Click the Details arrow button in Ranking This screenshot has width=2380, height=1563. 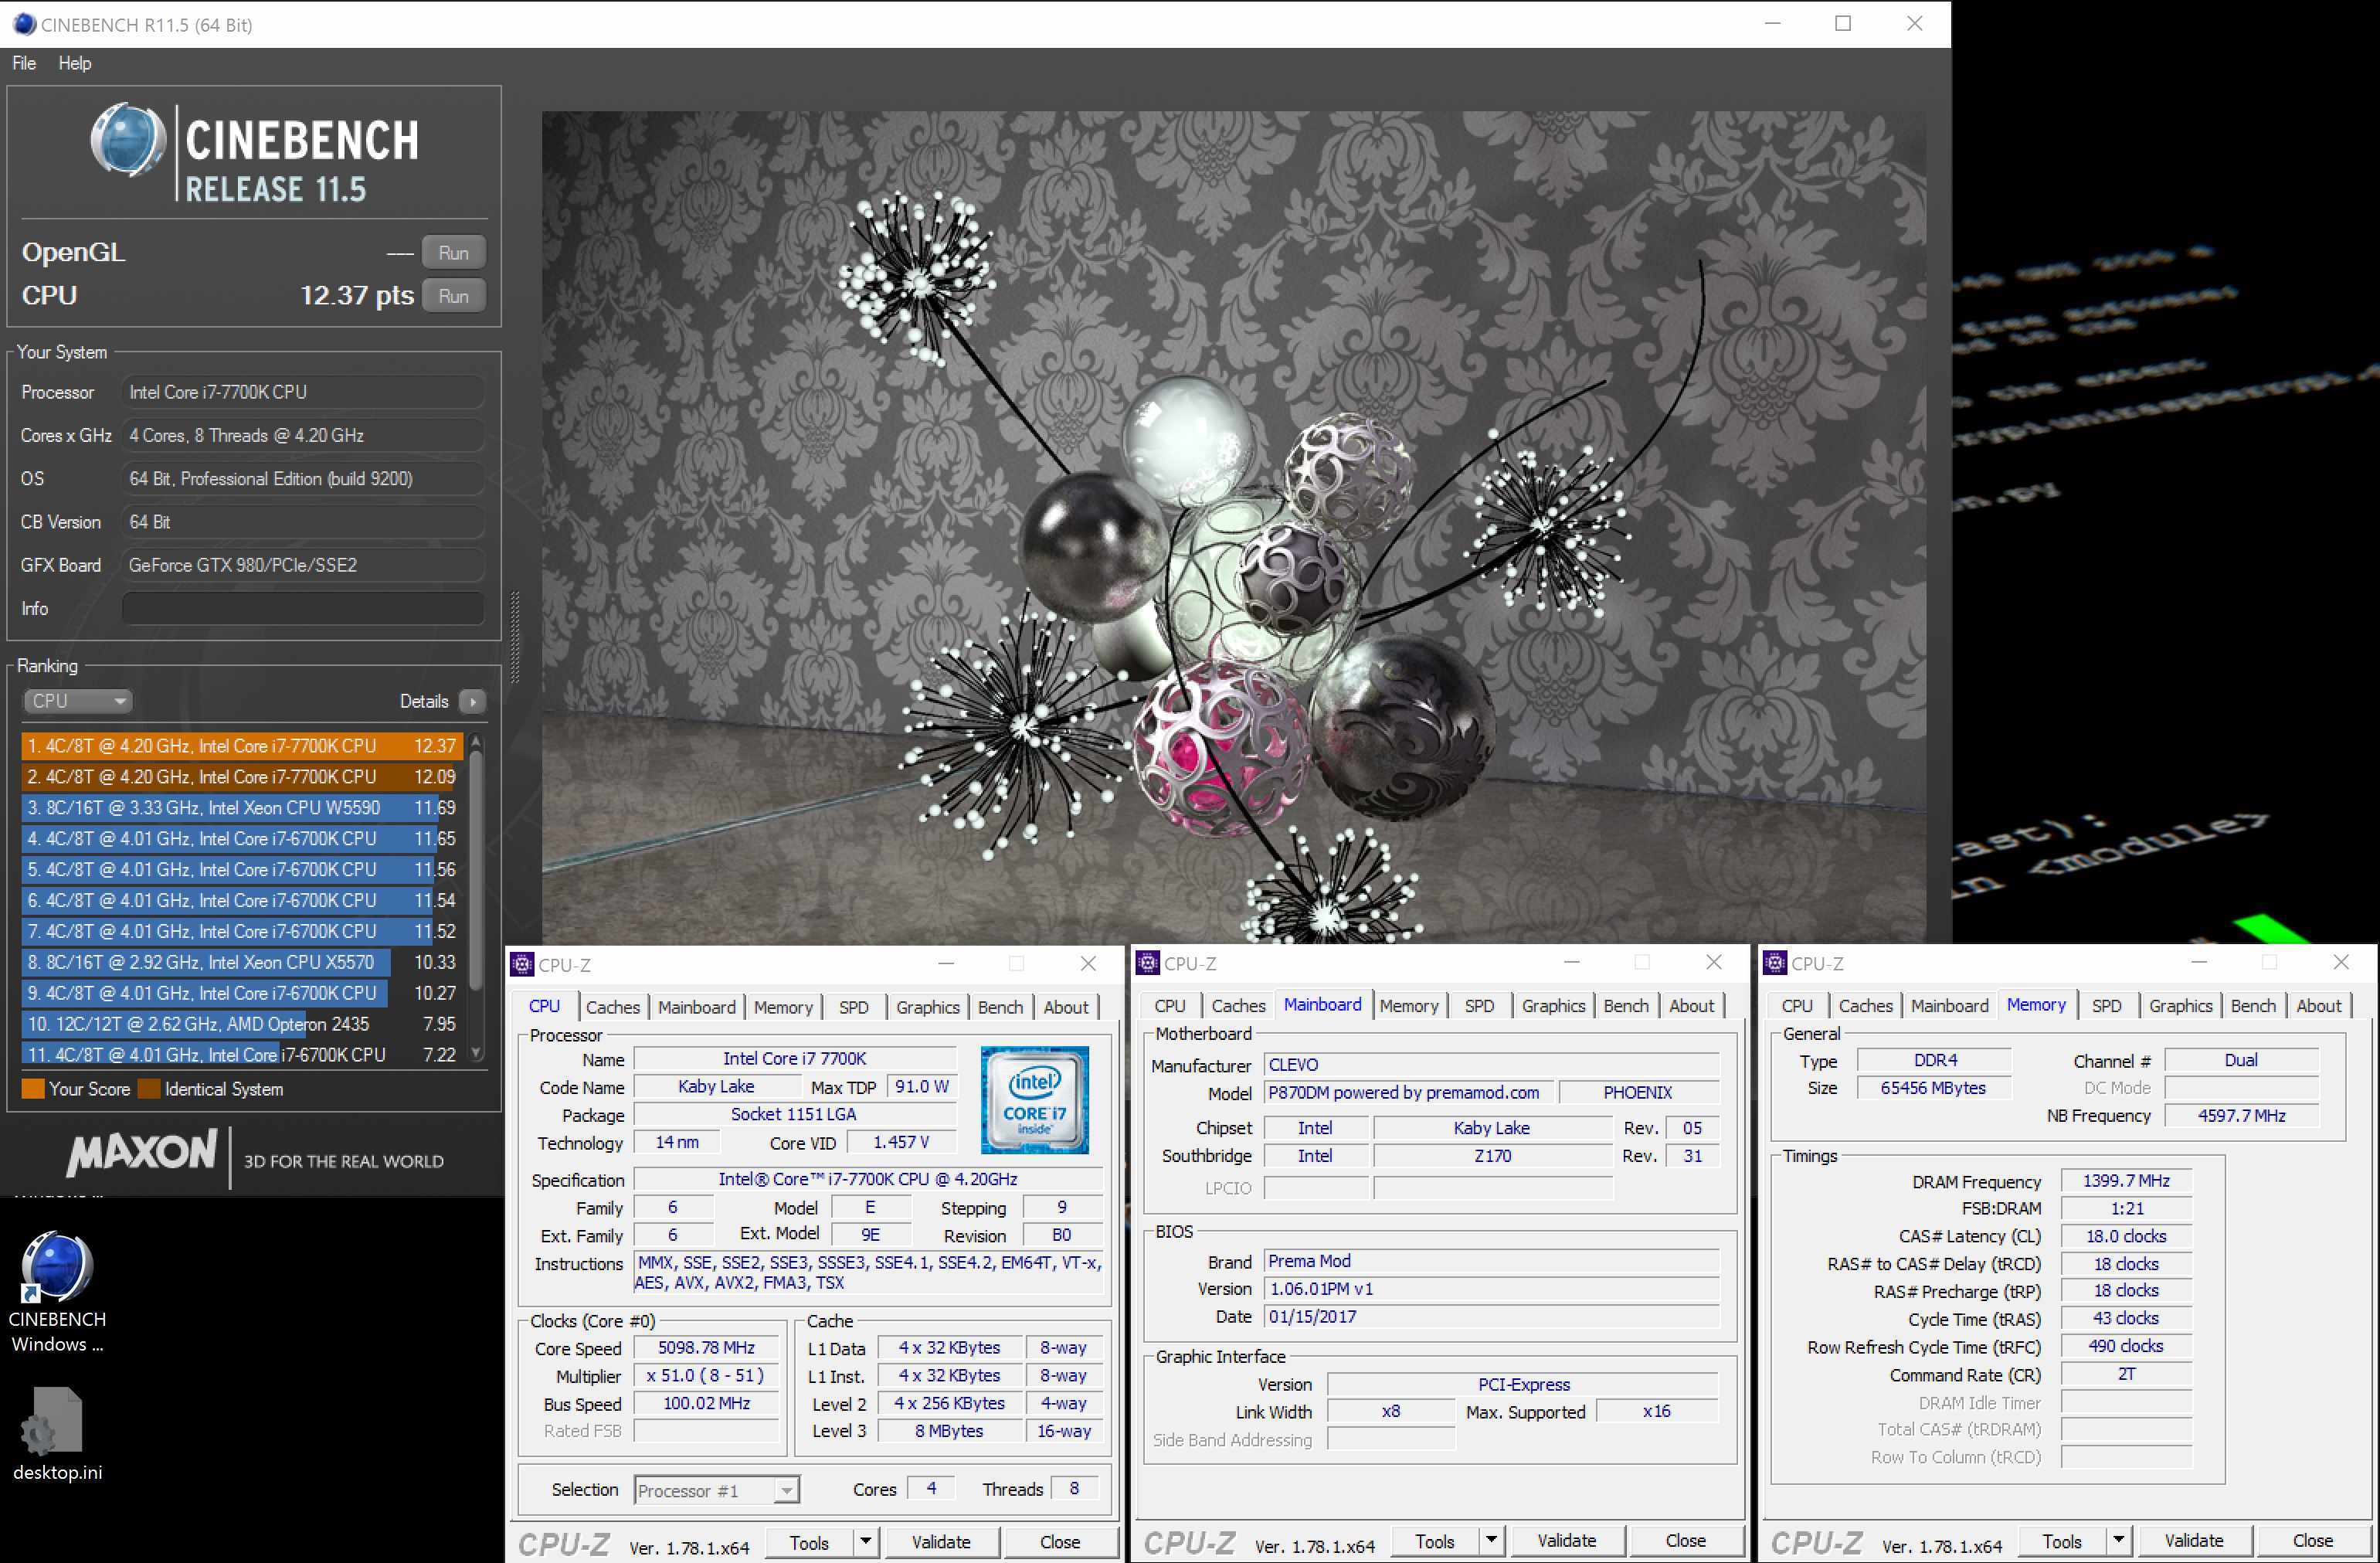(473, 701)
